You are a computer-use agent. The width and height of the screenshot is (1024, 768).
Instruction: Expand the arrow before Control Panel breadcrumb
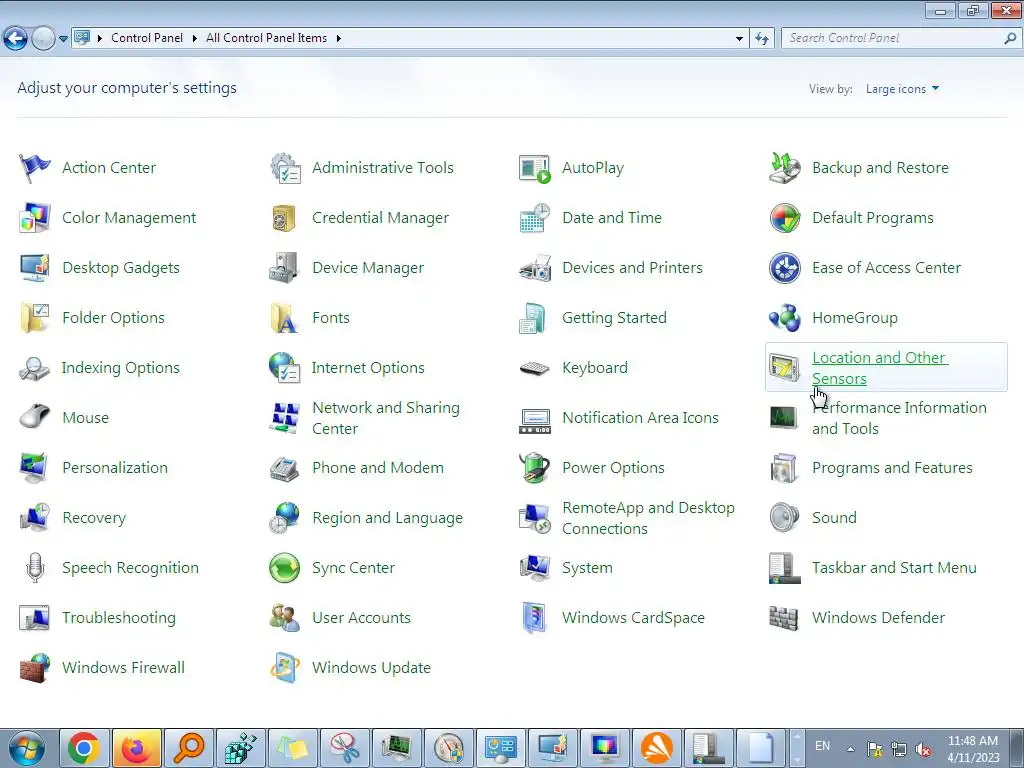coord(100,39)
